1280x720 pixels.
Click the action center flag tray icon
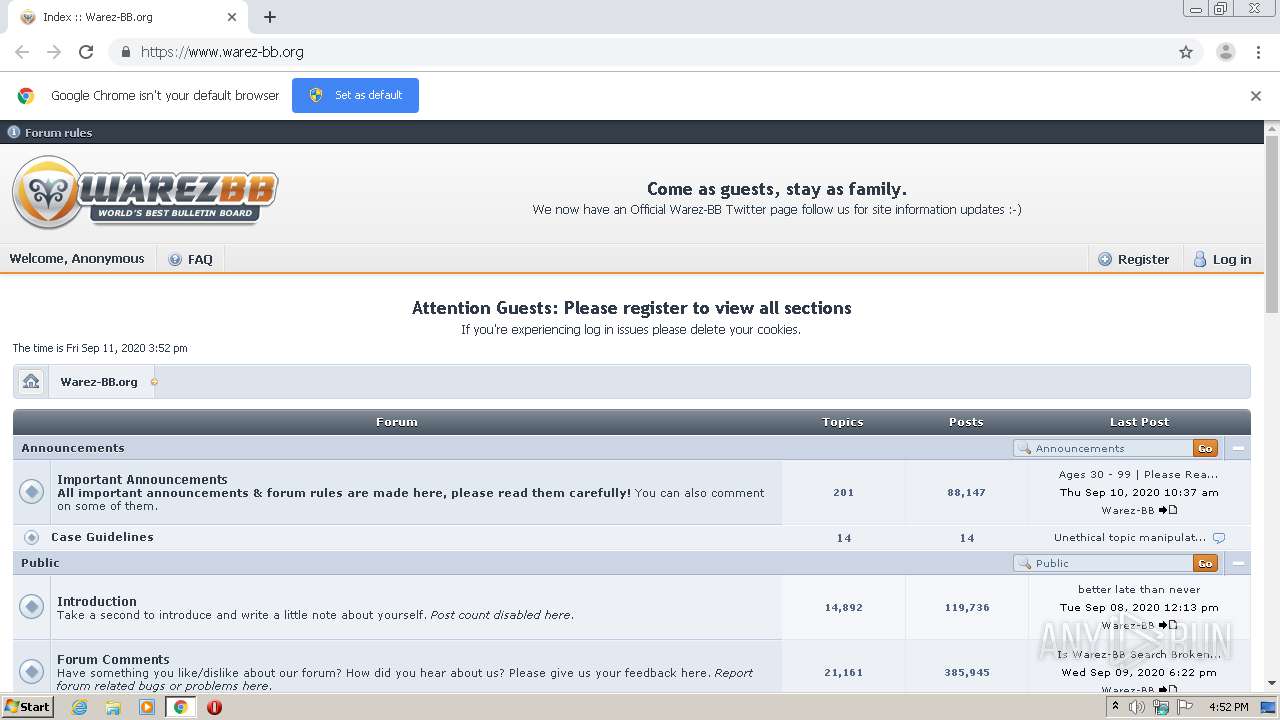[1185, 707]
